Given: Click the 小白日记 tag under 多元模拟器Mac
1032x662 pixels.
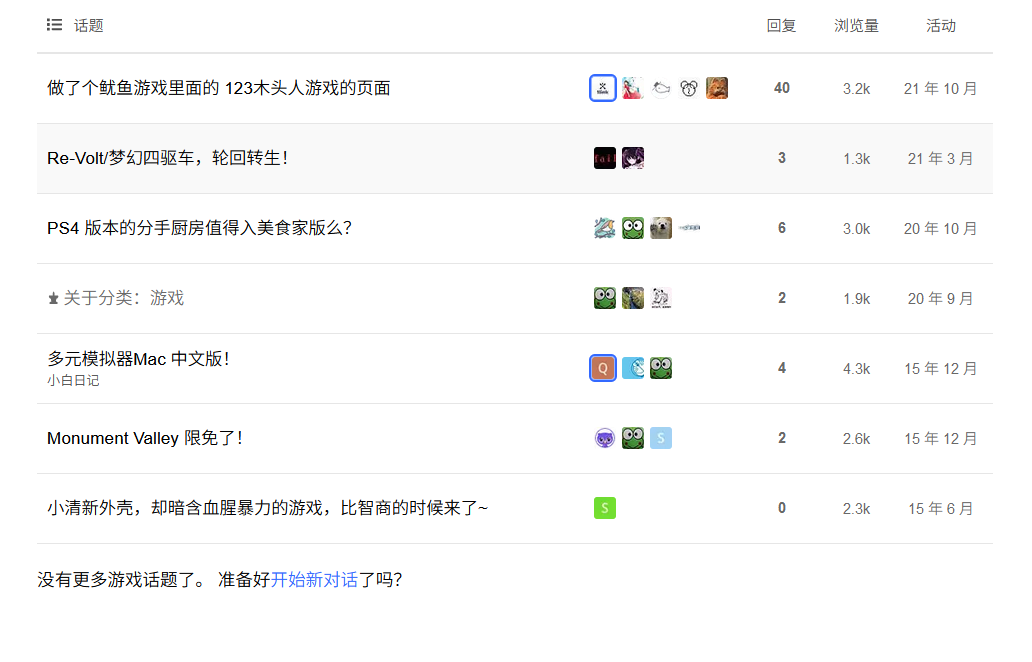Looking at the screenshot, I should [73, 380].
